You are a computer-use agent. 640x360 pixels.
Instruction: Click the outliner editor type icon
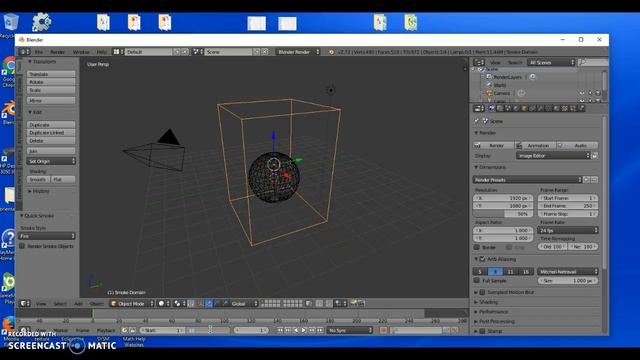click(x=478, y=62)
